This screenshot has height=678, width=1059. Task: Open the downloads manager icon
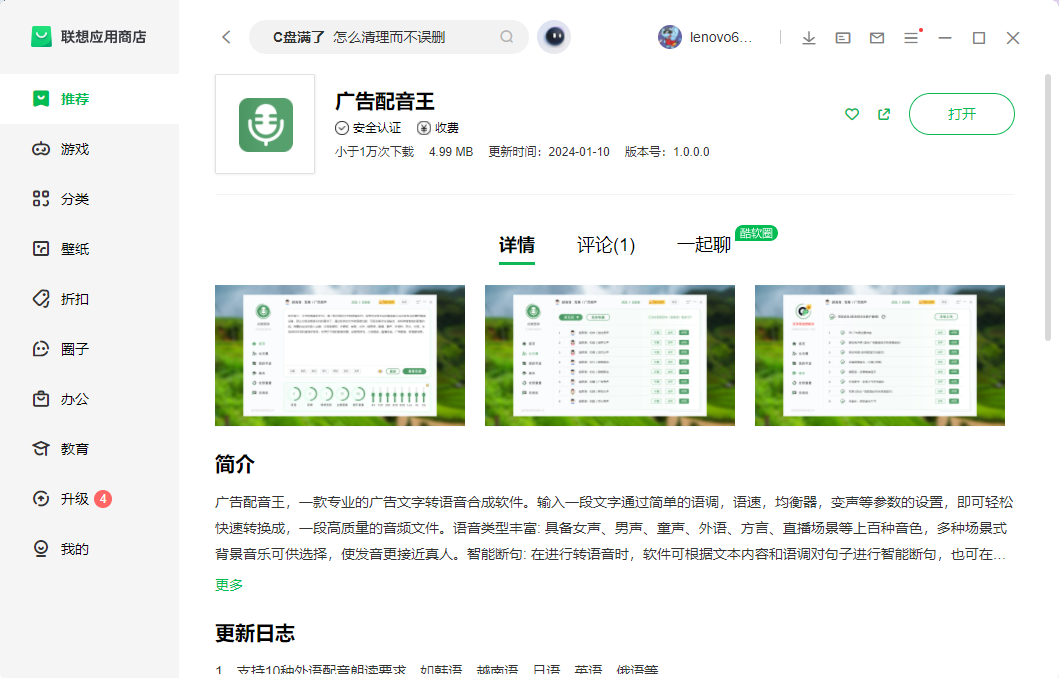(x=808, y=38)
